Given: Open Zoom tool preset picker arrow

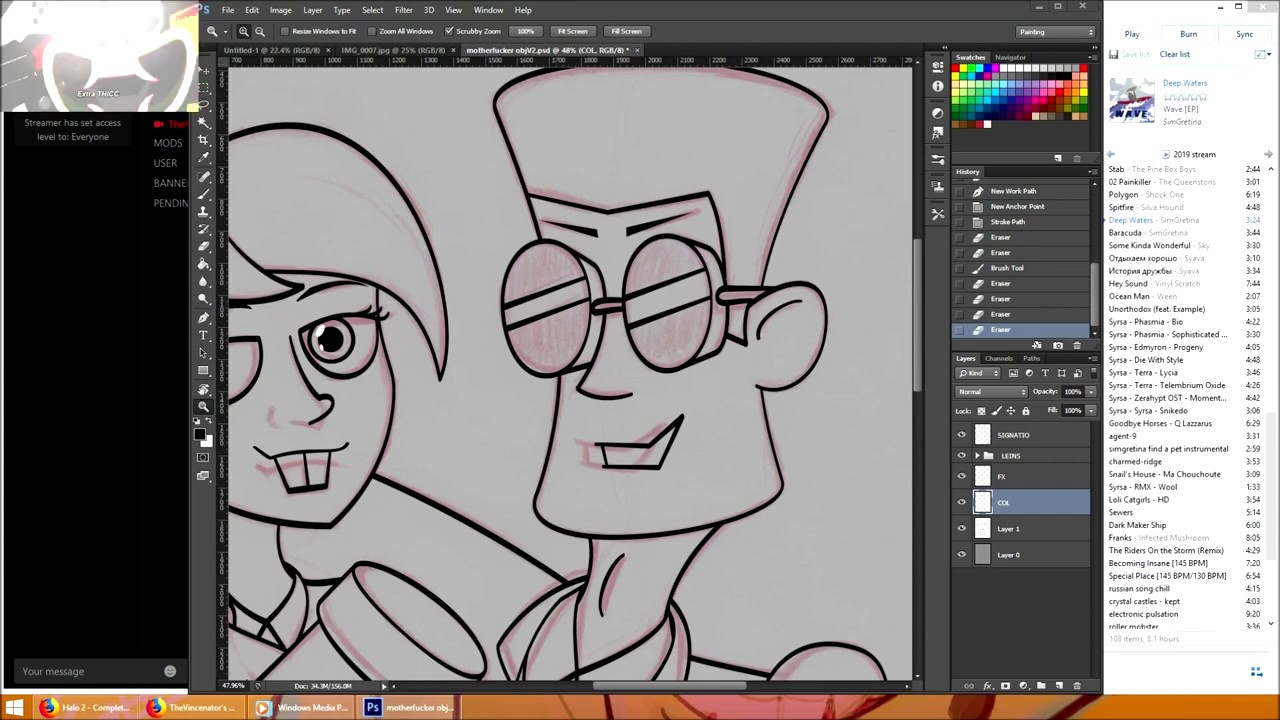Looking at the screenshot, I should coord(225,31).
